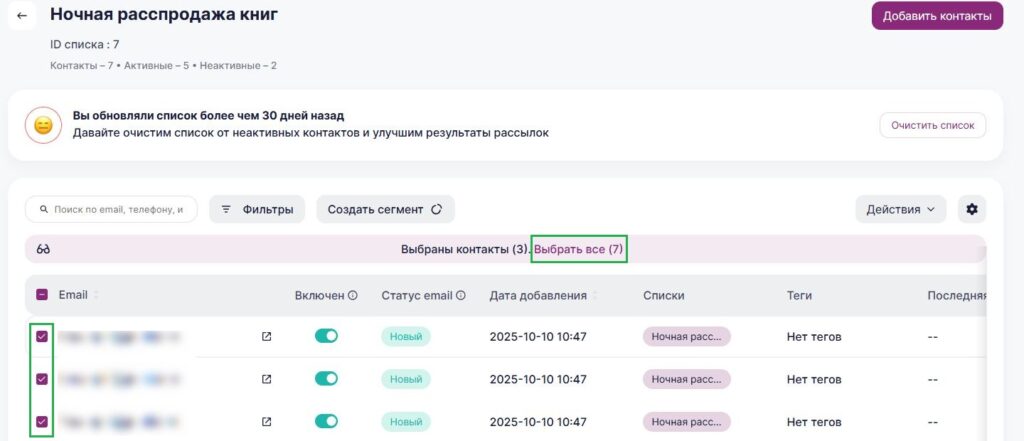Turn off the "Включен" switch in the third row
This screenshot has height=441, width=1024.
click(x=326, y=422)
